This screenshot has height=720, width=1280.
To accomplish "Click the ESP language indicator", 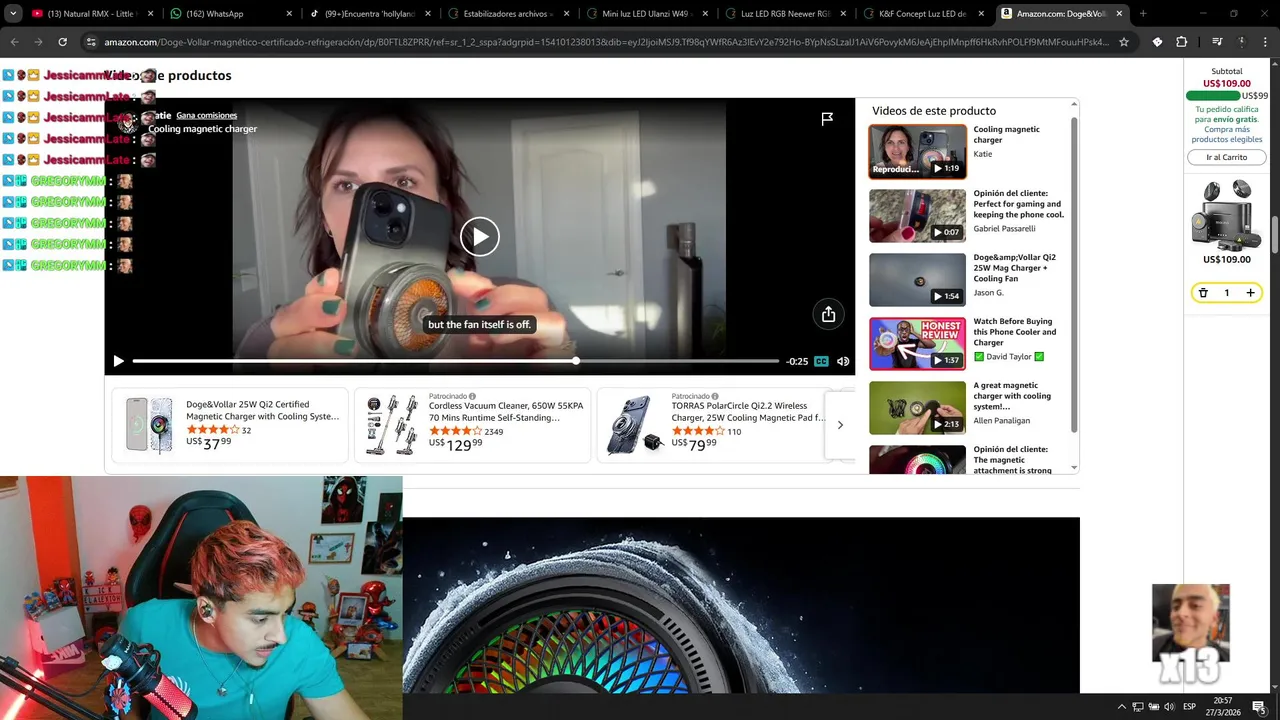I will (1190, 707).
